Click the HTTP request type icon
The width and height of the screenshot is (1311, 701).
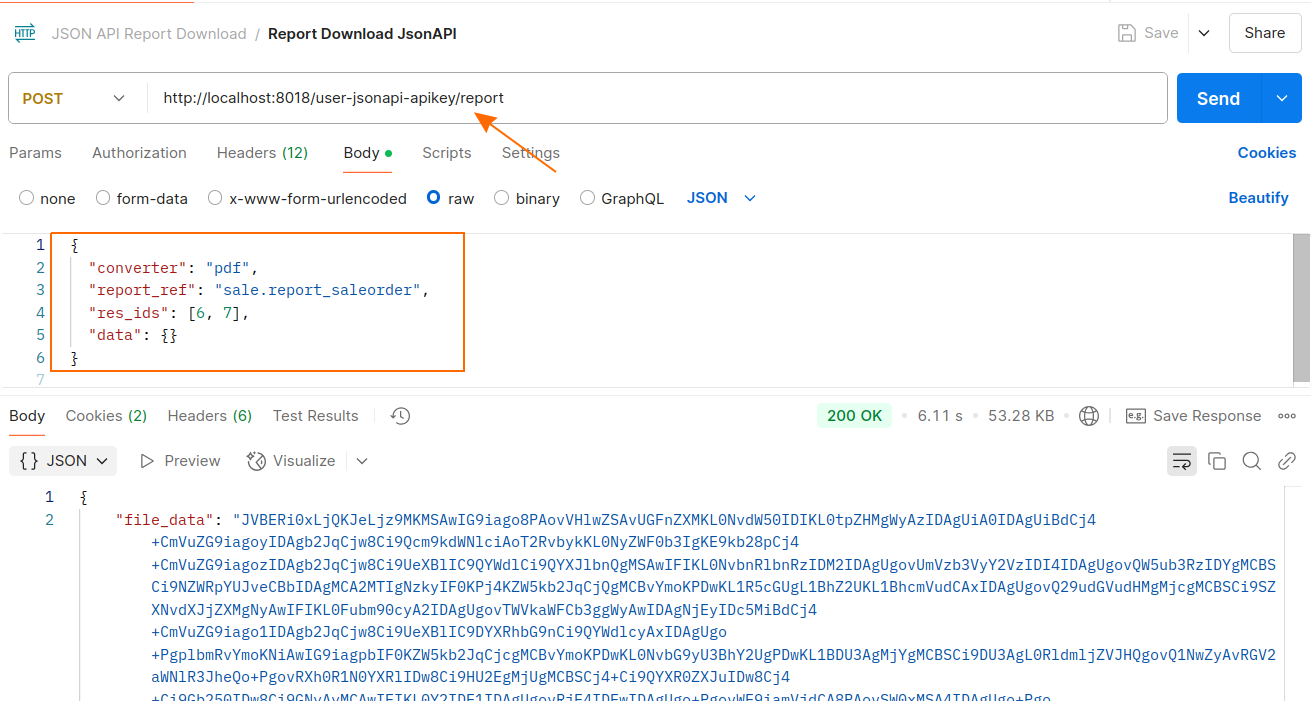pyautogui.click(x=25, y=34)
